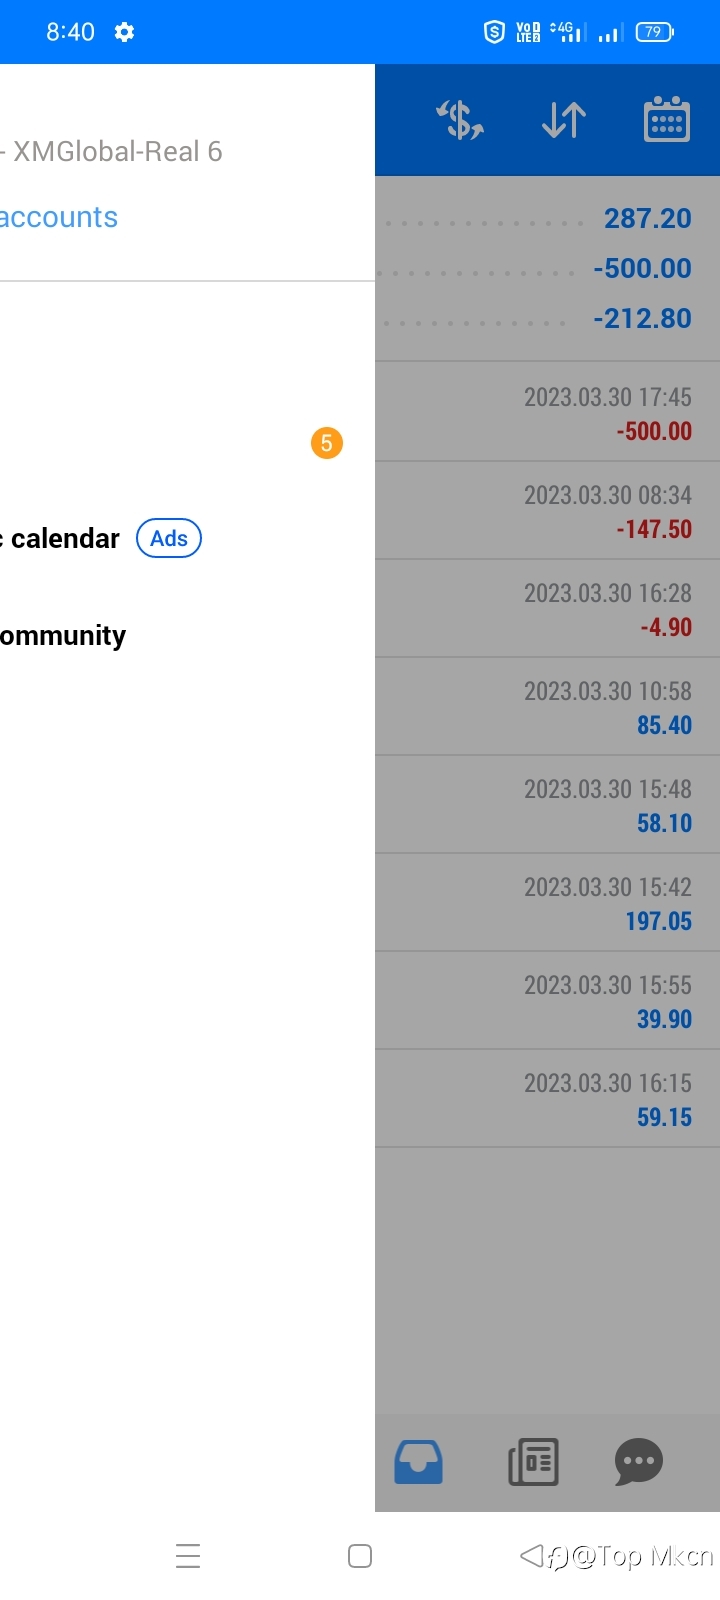This screenshot has width=720, height=1600.
Task: Select the calendar menu item
Action: tap(60, 538)
